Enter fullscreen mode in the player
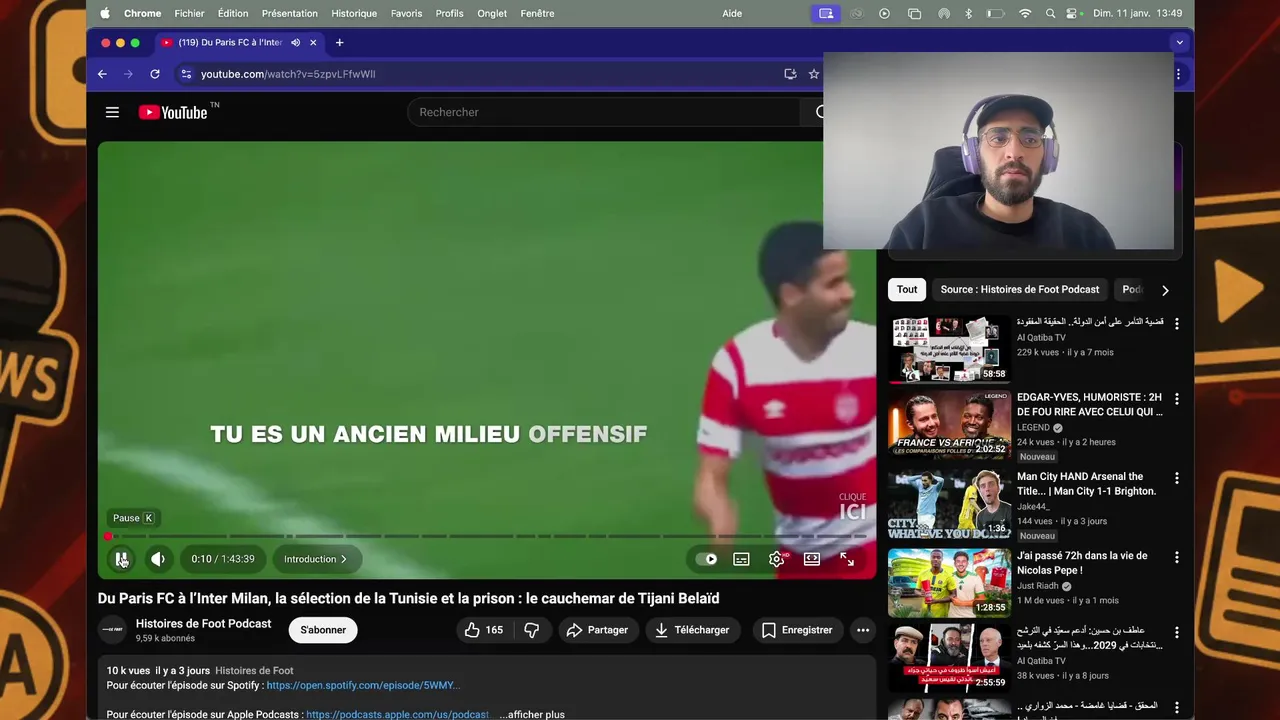The image size is (1280, 720). (847, 559)
